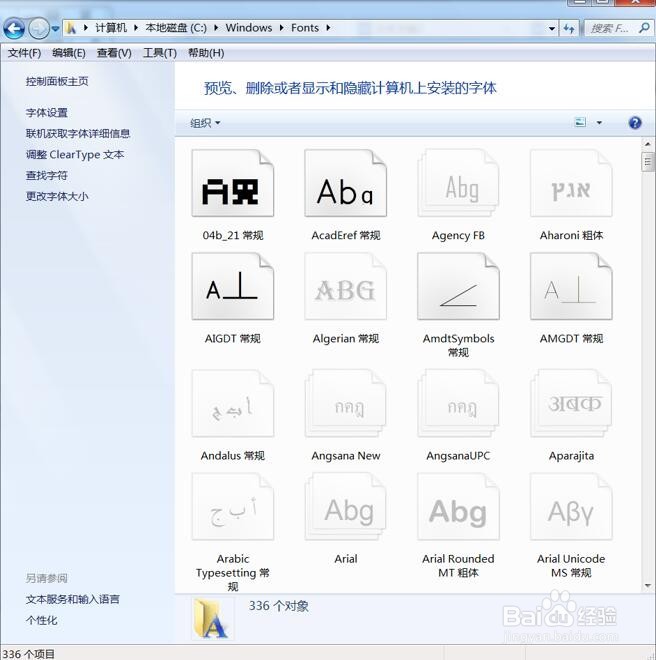This screenshot has height=660, width=656.
Task: Expand the address bar history dropdown
Action: [x=552, y=29]
